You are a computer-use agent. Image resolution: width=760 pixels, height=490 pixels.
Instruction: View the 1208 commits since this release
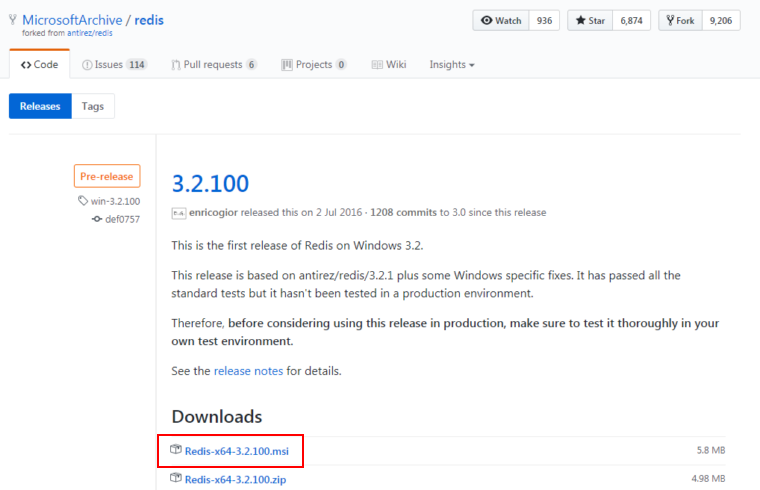pyautogui.click(x=403, y=212)
